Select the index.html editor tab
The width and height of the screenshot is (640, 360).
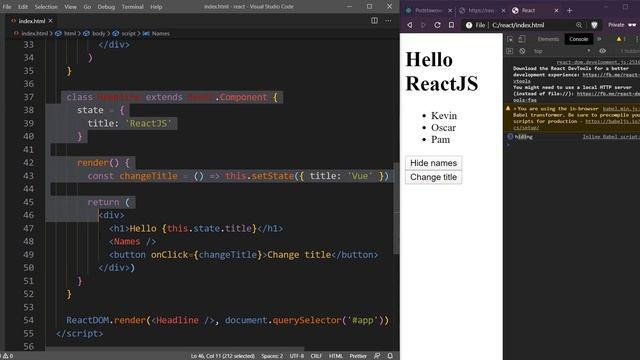click(31, 21)
